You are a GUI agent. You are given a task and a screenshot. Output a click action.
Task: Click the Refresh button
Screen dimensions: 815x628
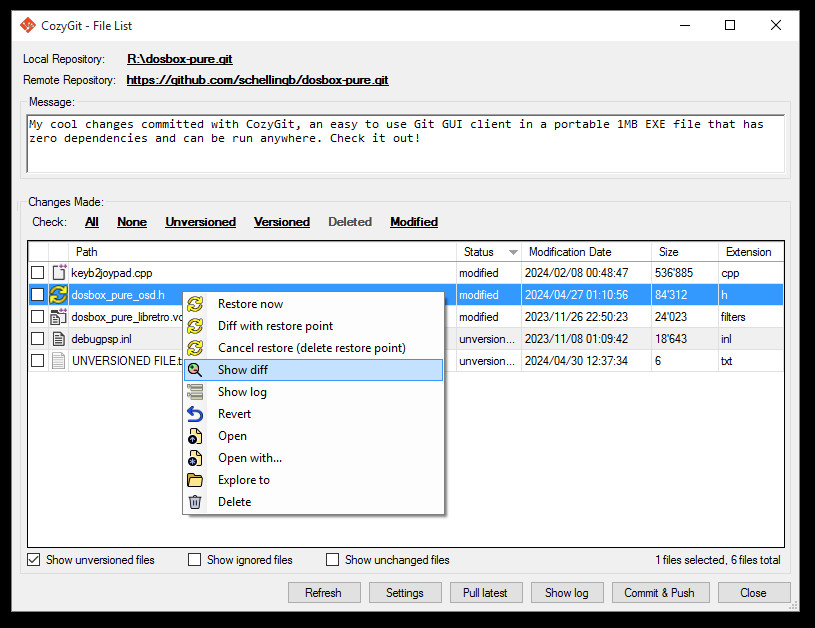point(324,593)
